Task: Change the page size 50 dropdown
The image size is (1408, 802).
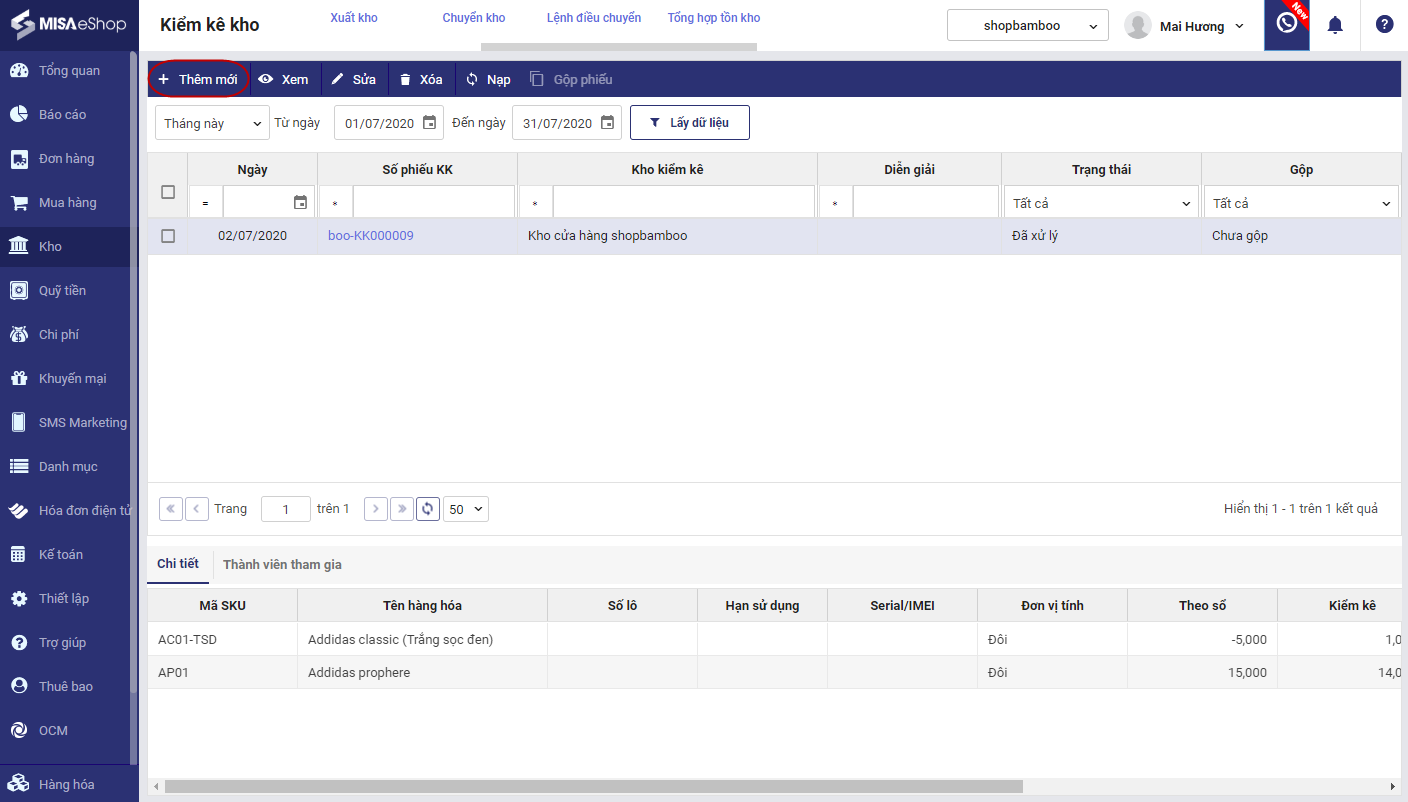Action: (x=466, y=509)
